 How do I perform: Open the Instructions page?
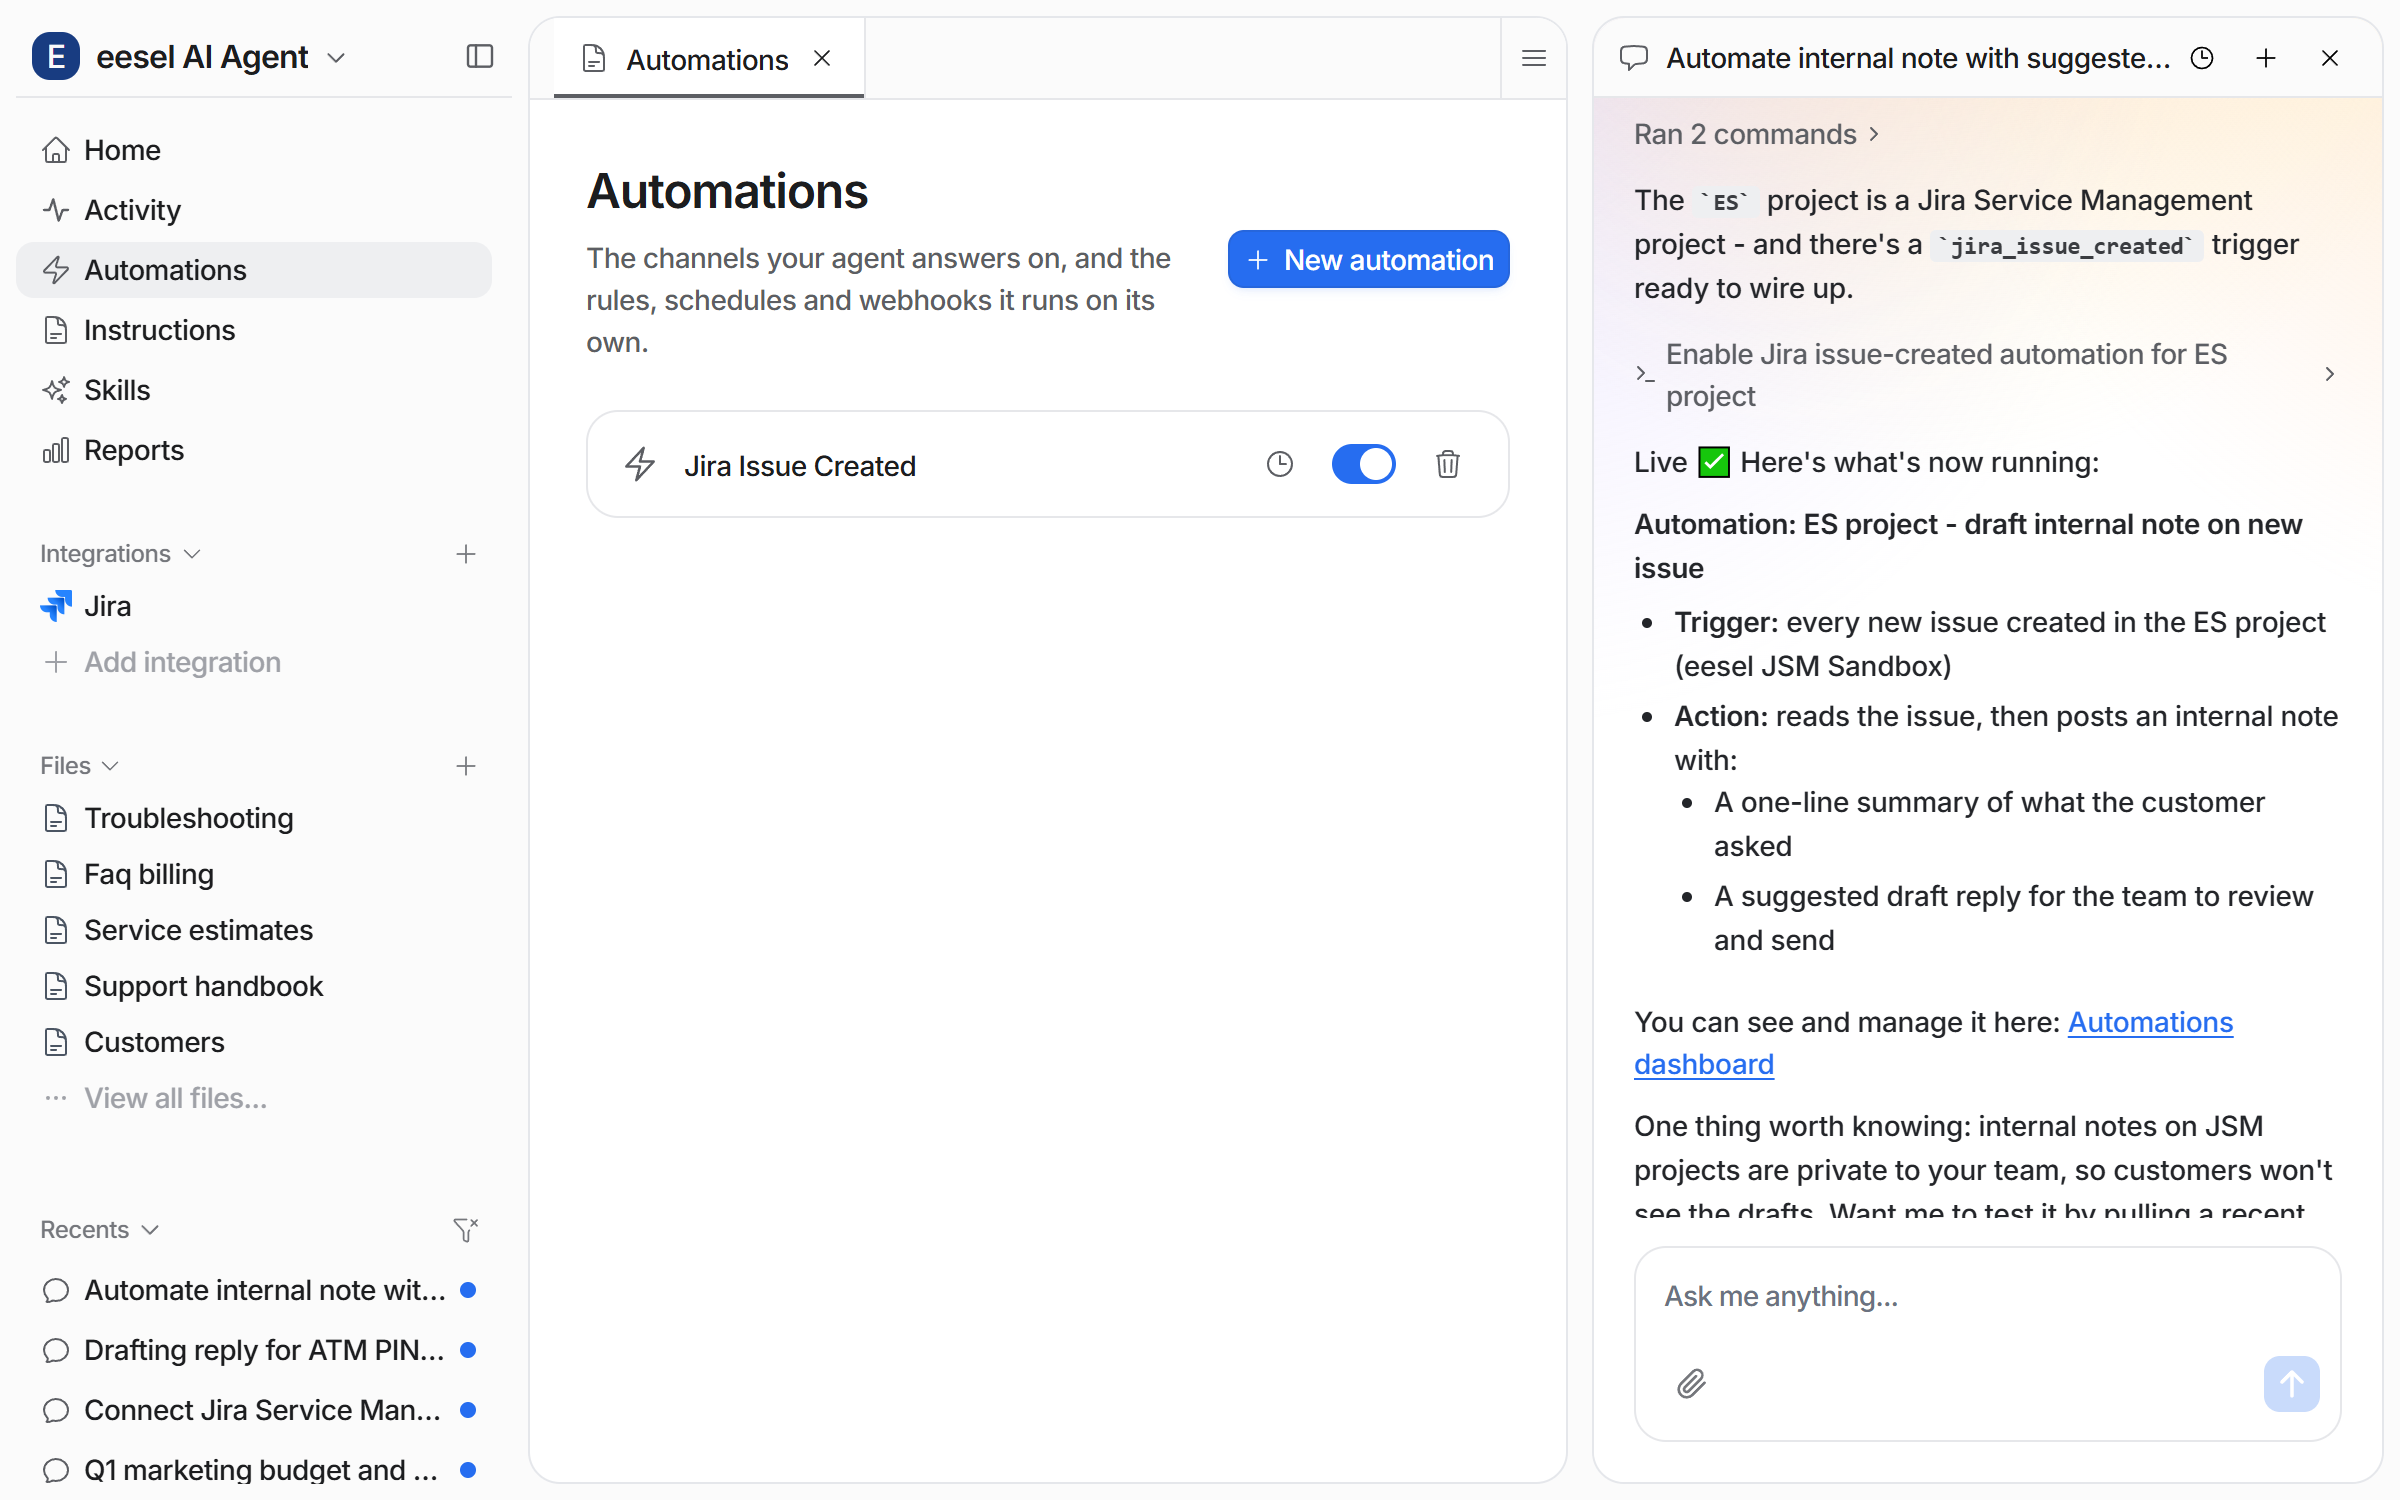click(x=254, y=330)
